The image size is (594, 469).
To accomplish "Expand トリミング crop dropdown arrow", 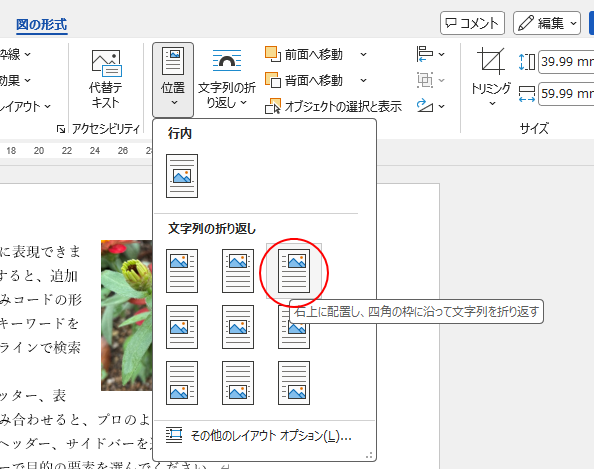I will [492, 103].
